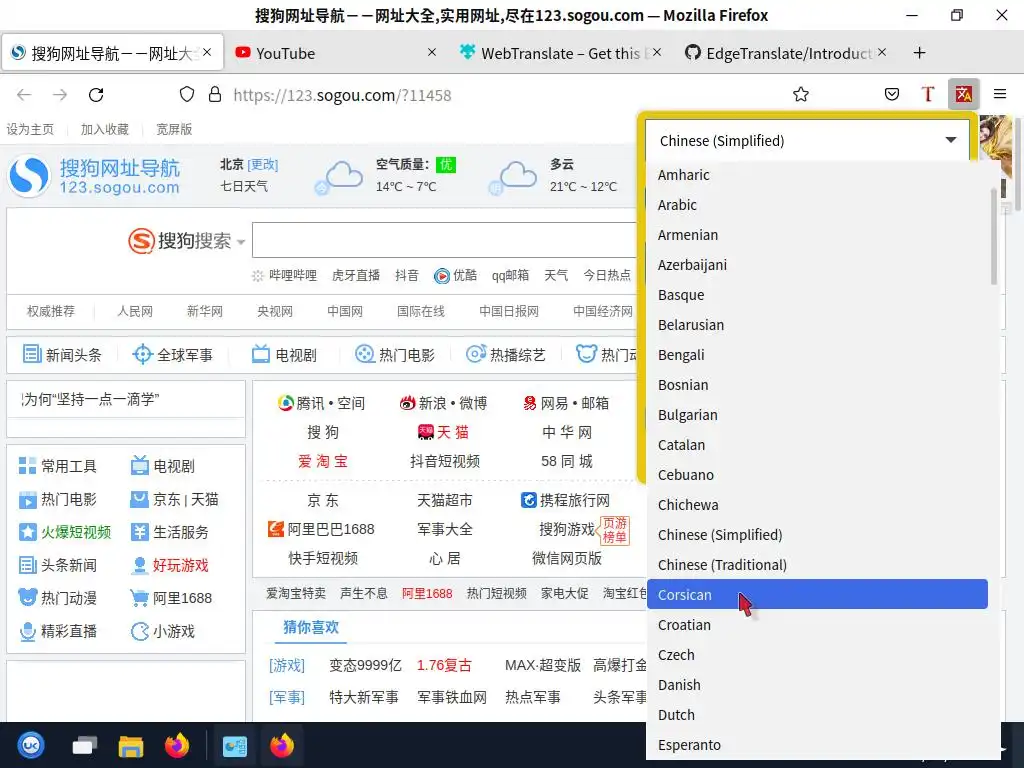Viewport: 1024px width, 768px height.
Task: Open 新浪·微博 site link
Action: pyautogui.click(x=443, y=403)
